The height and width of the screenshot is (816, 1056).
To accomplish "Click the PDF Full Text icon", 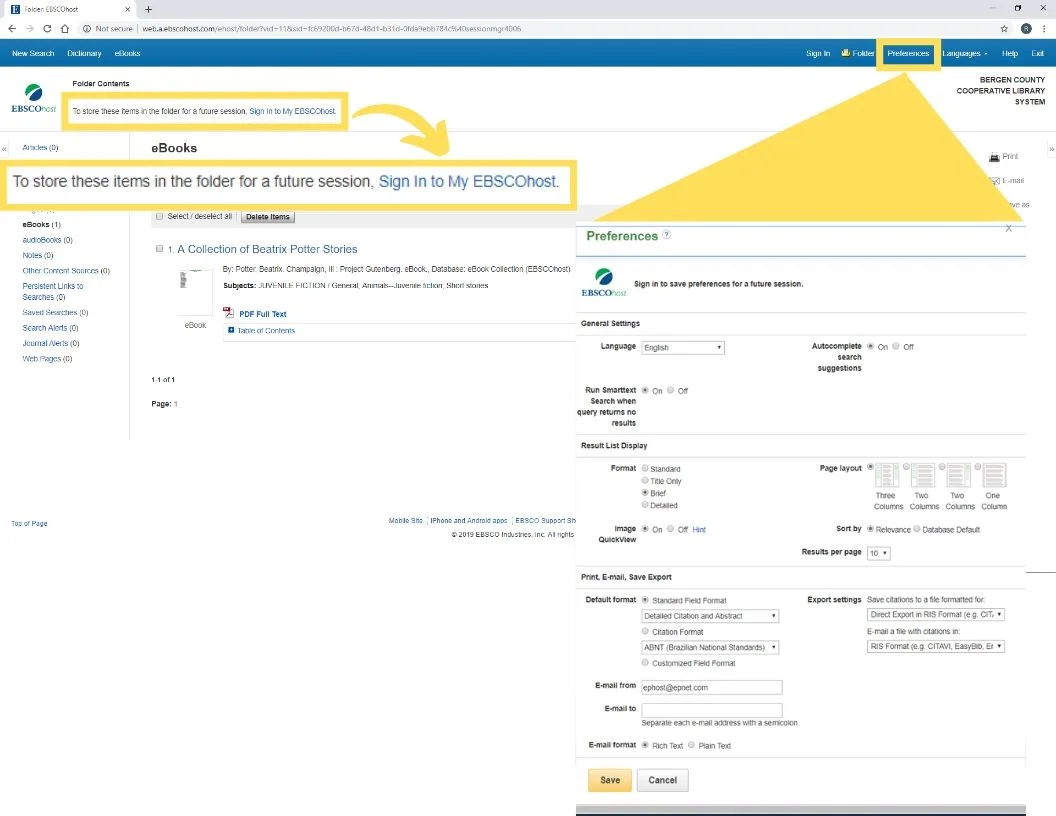I will [x=228, y=313].
